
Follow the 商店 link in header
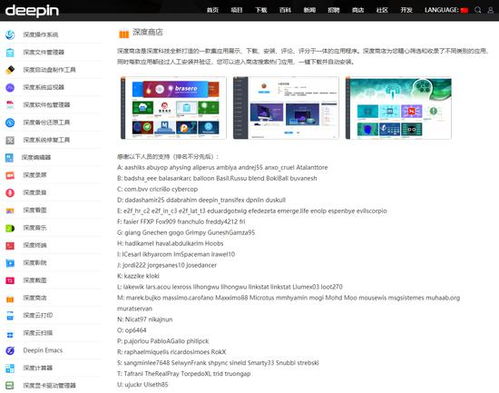coord(358,10)
